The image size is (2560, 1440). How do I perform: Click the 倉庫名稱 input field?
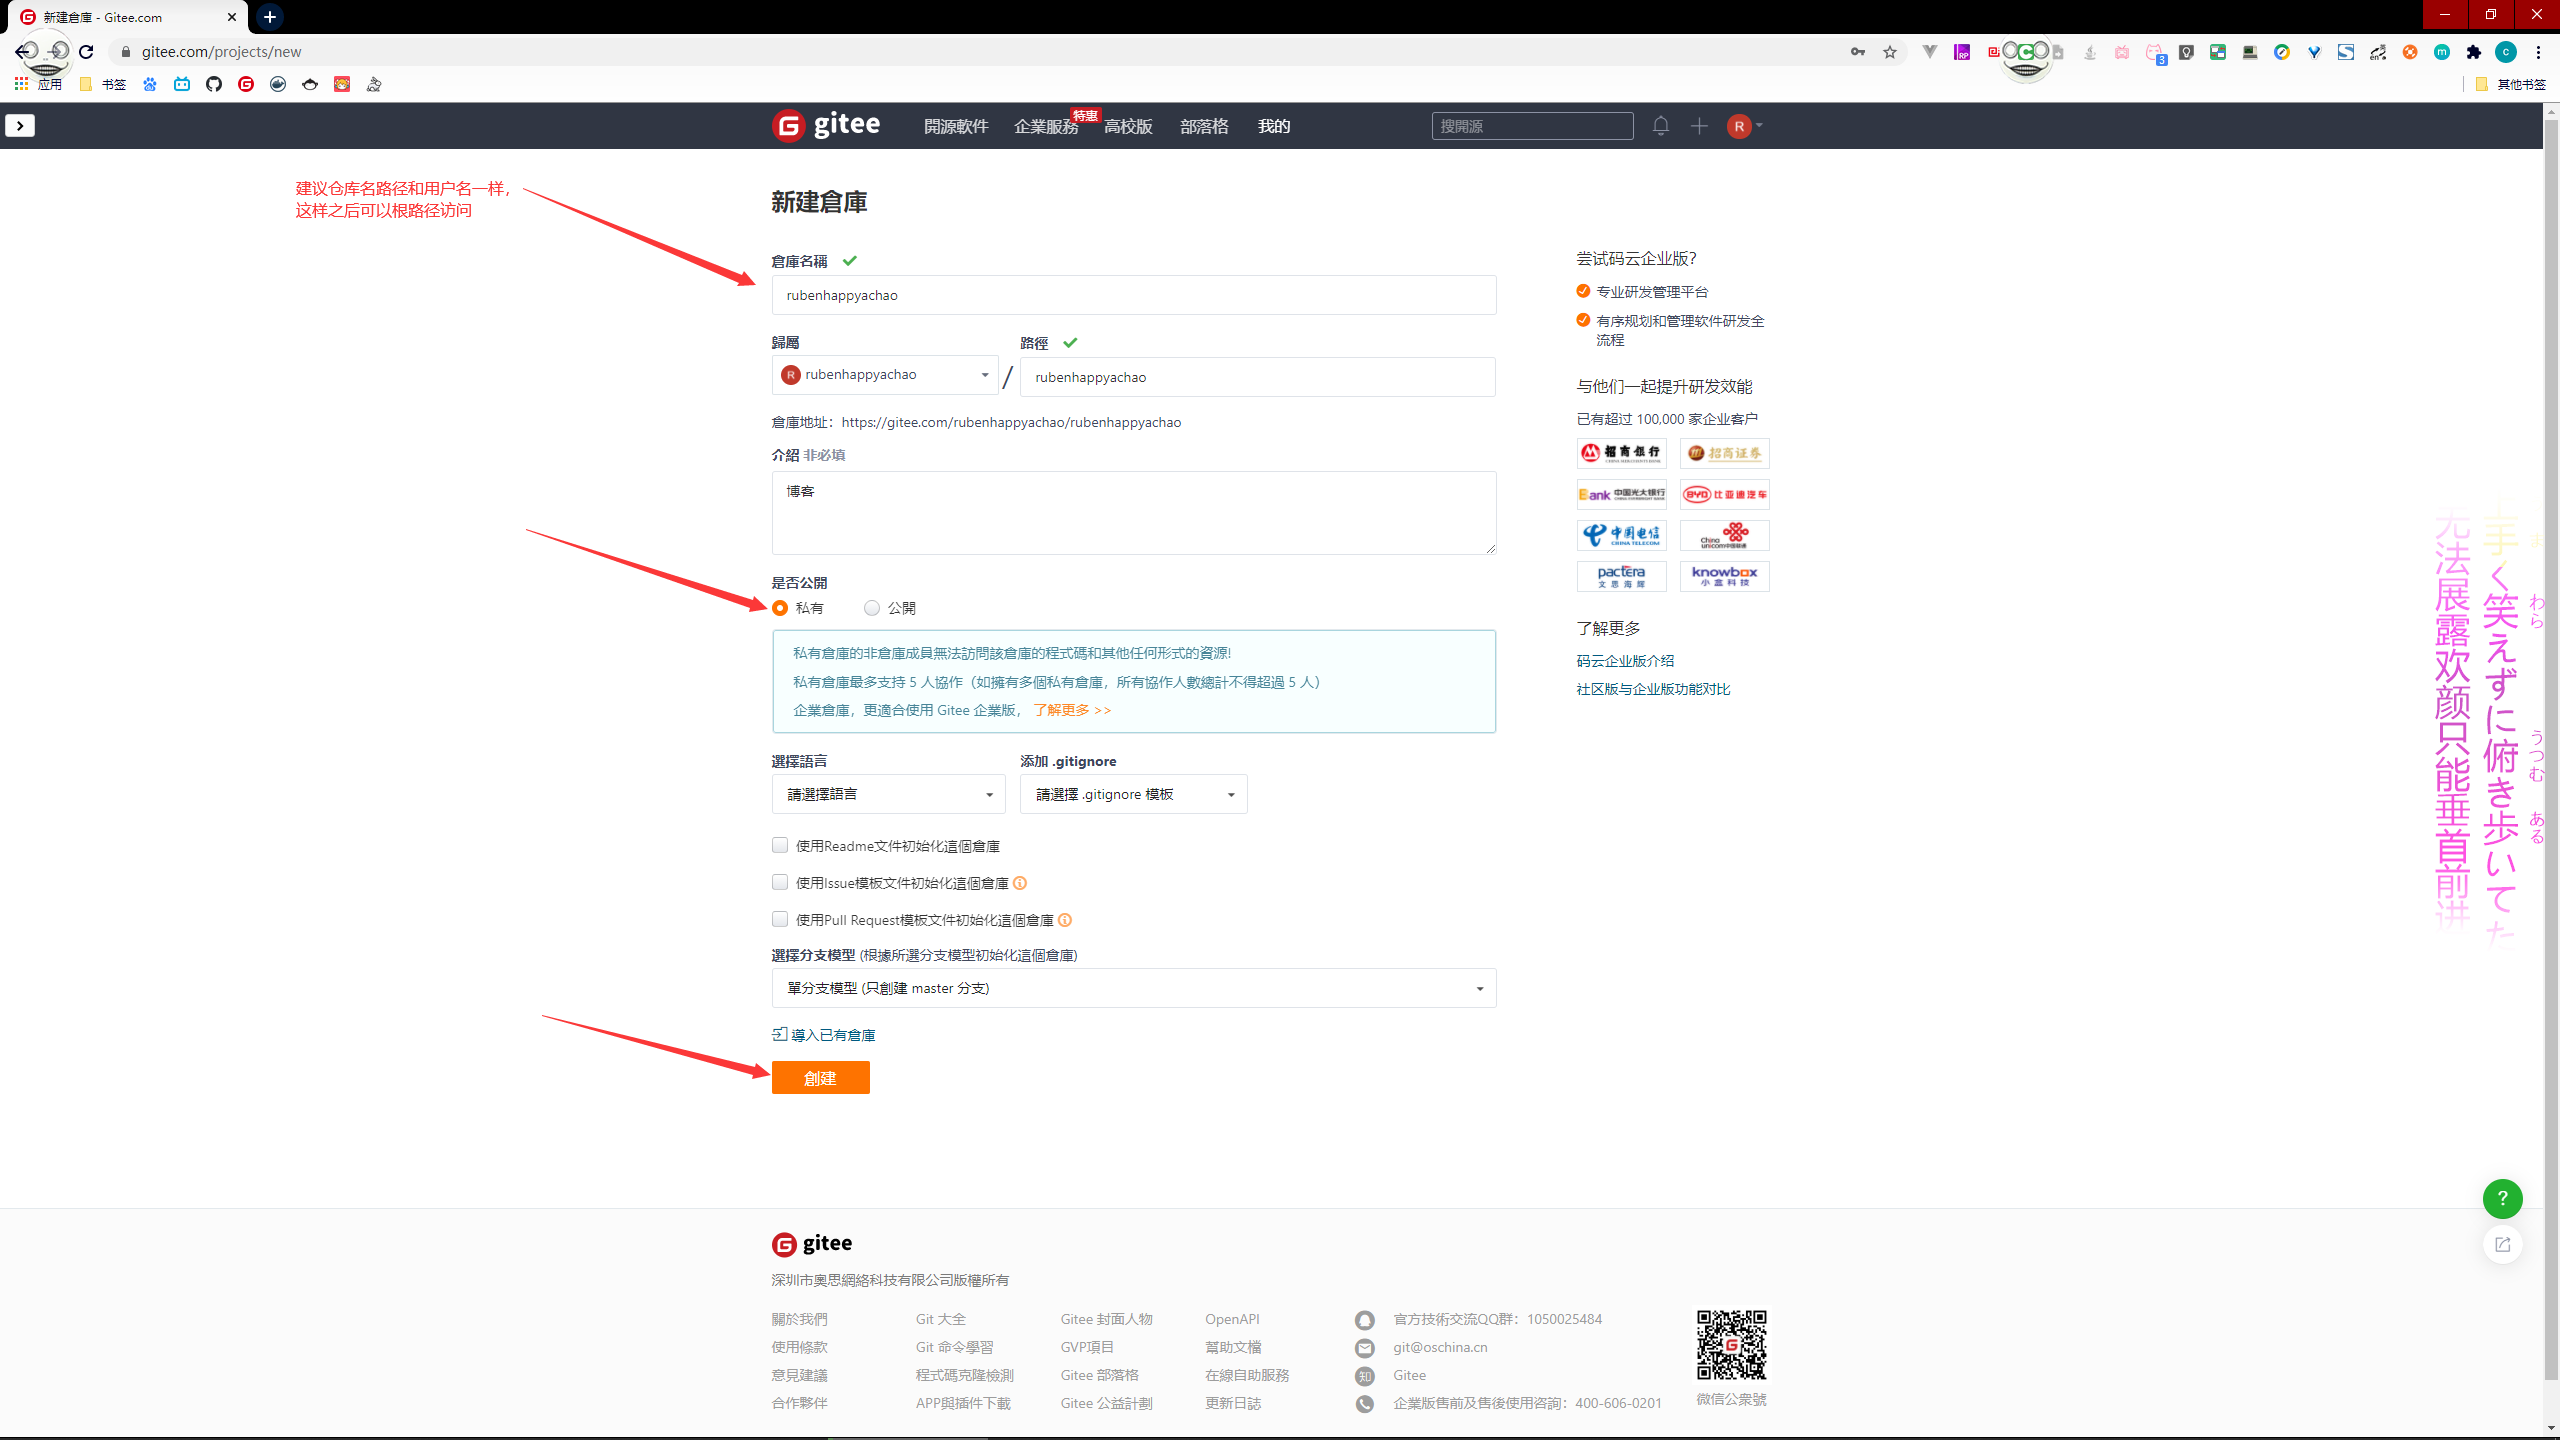1133,295
